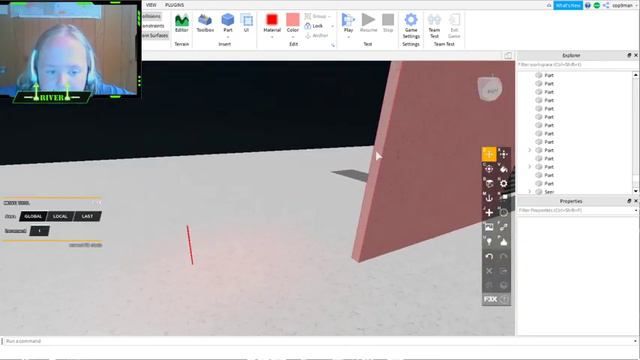
Task: Open the Filter Properties dropdown arrow
Action: [636, 211]
